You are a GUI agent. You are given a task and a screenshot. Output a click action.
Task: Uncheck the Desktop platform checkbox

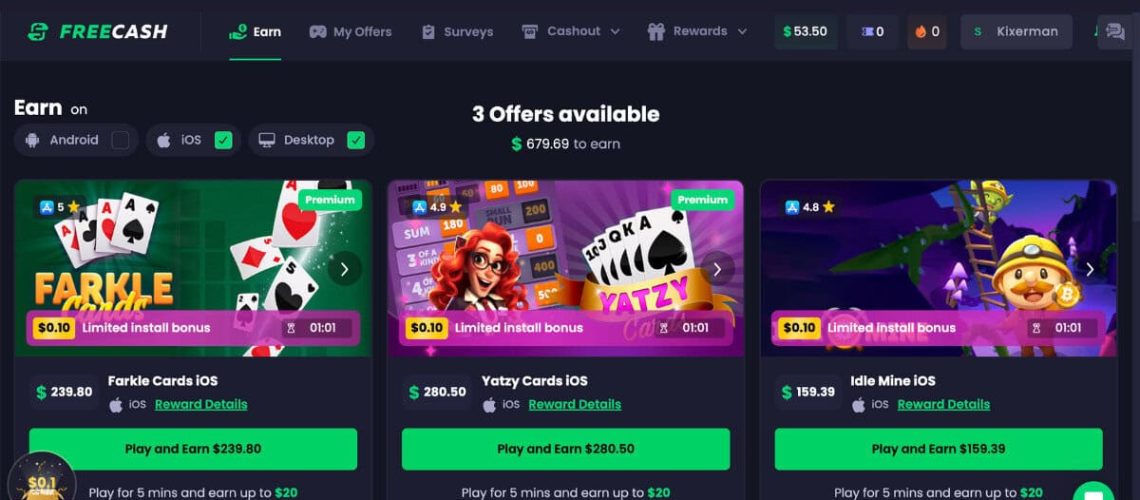pyautogui.click(x=356, y=140)
